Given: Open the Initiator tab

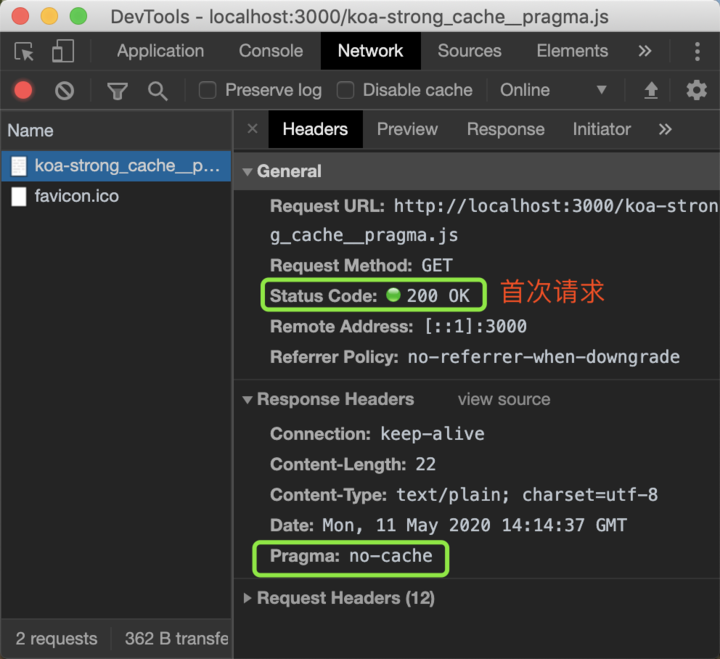Looking at the screenshot, I should click(602, 129).
